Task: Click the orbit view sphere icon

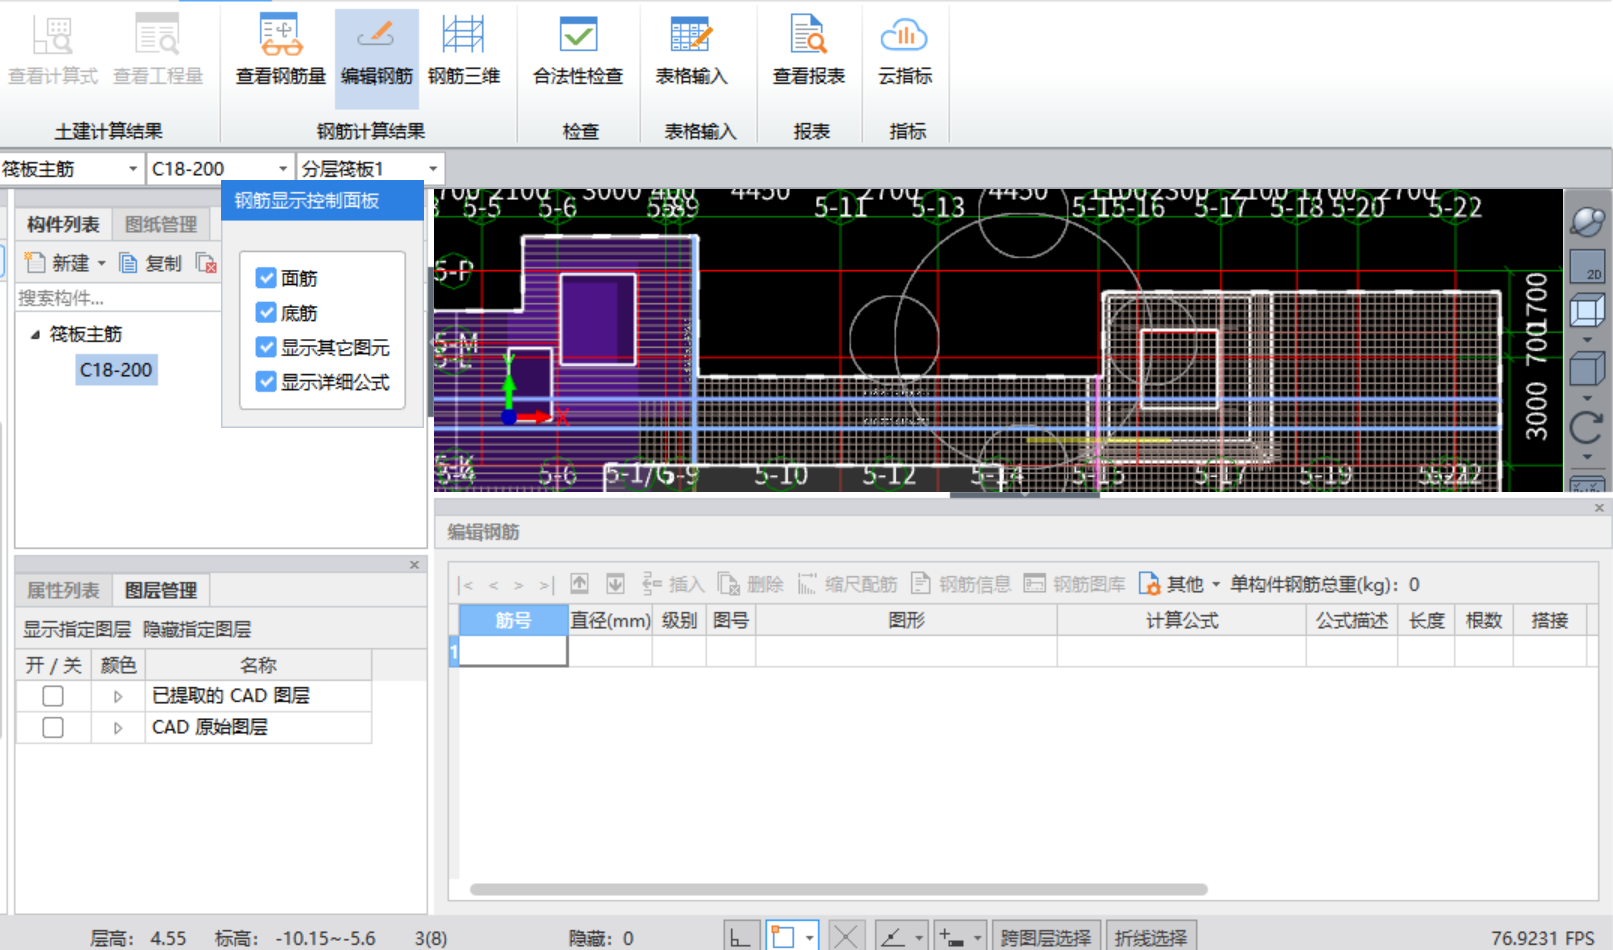Action: (1587, 221)
